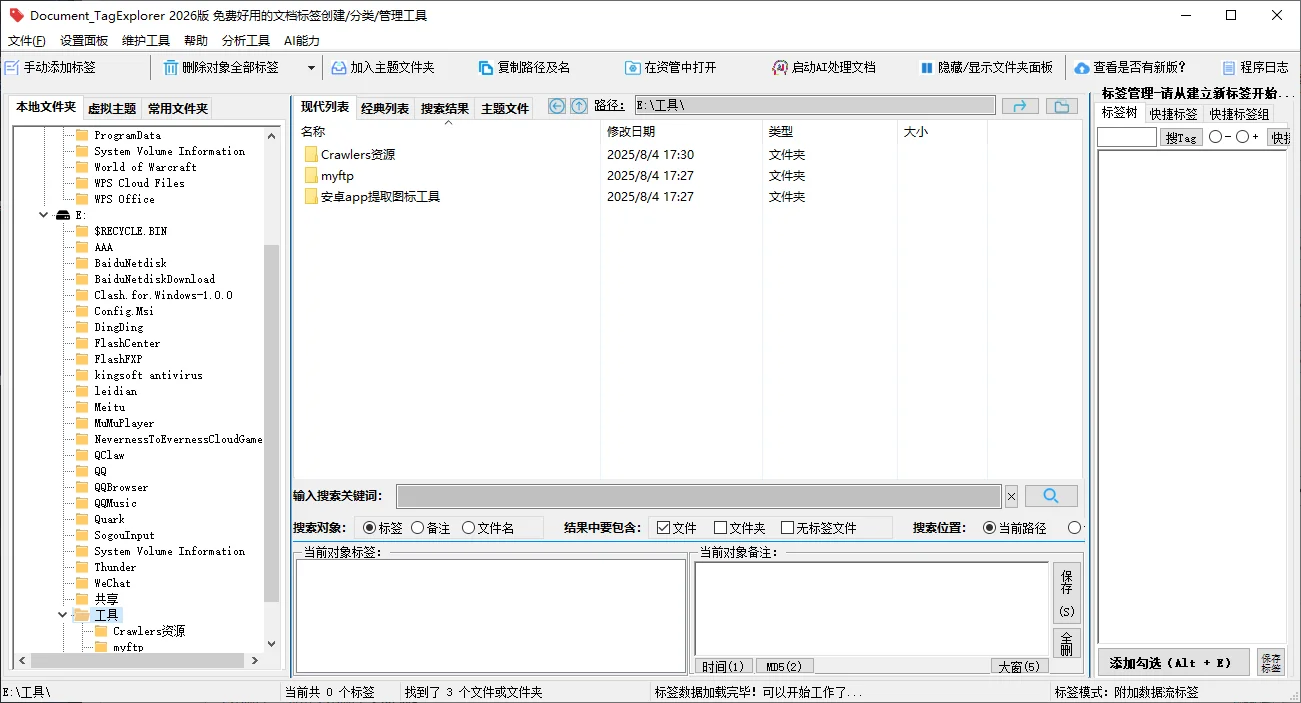The width and height of the screenshot is (1301, 703).
Task: Click the trash icon for 删除对象全部标签
Action: pyautogui.click(x=170, y=68)
